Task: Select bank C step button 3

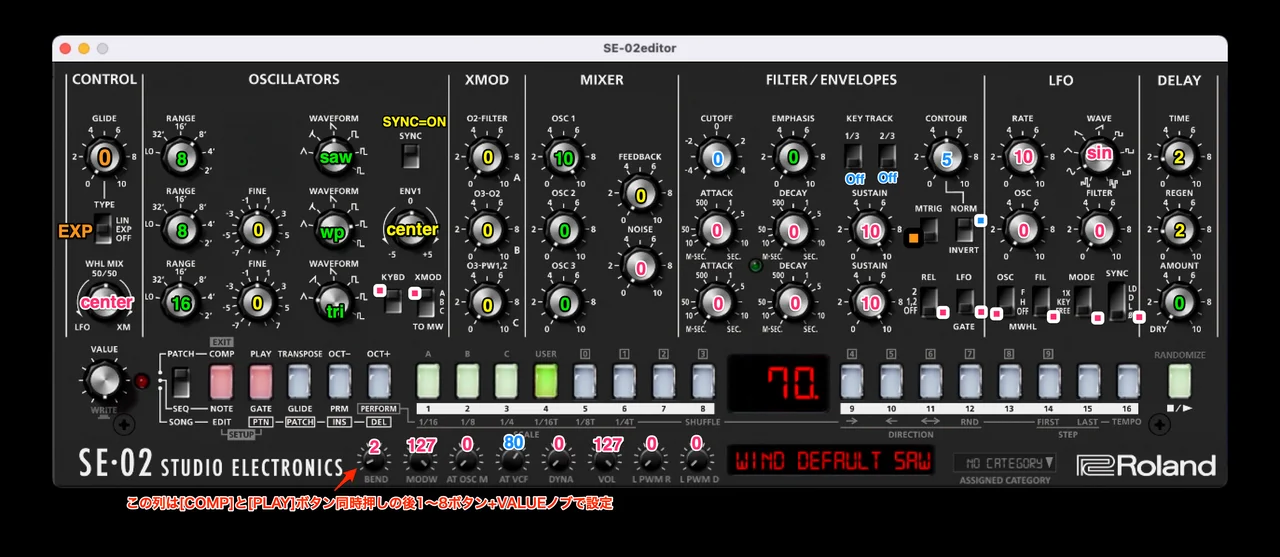Action: pos(506,381)
